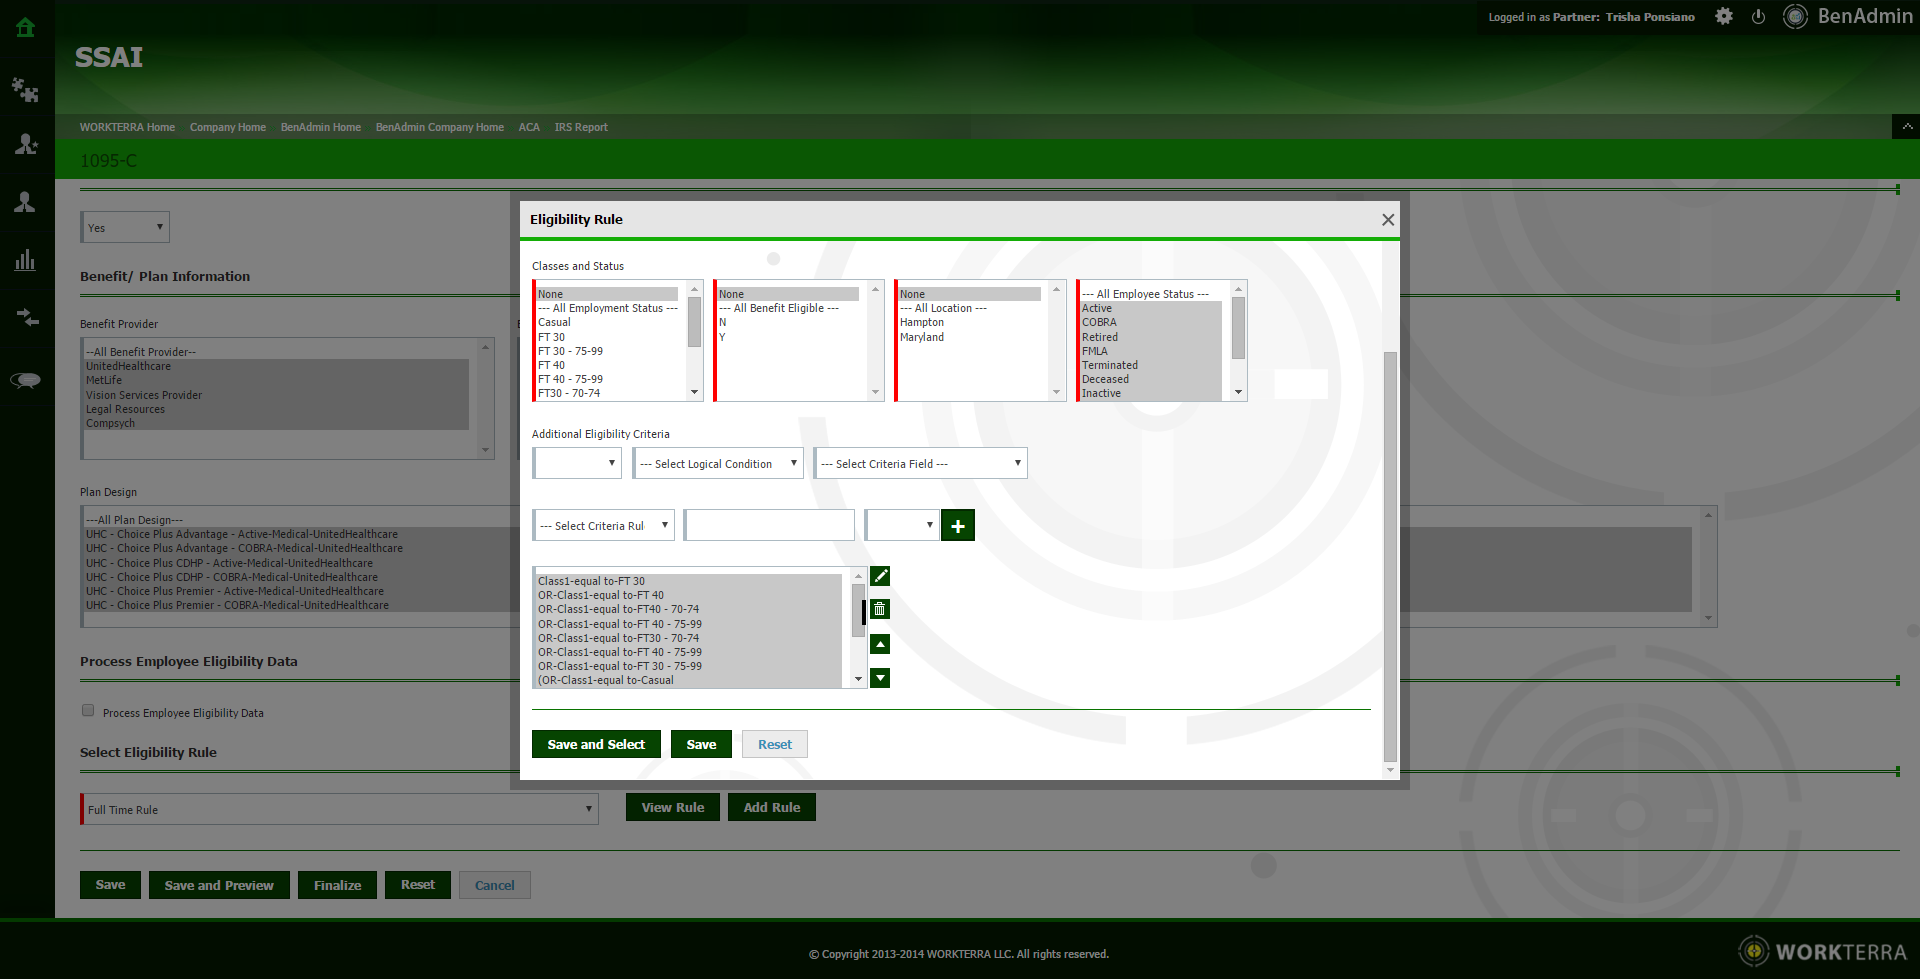Open the Select Criteria Rule dropdown

point(604,526)
